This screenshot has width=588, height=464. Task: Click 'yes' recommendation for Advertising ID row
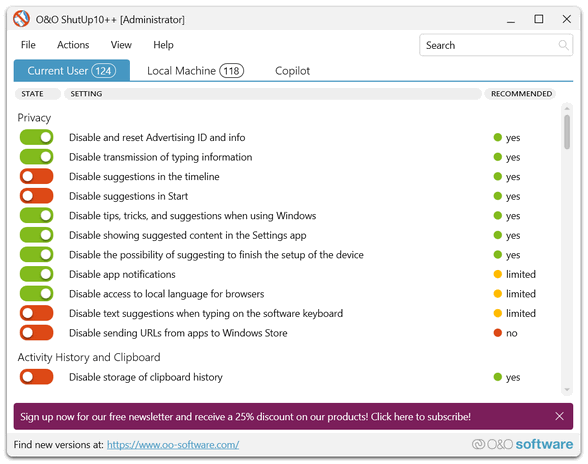(x=507, y=138)
